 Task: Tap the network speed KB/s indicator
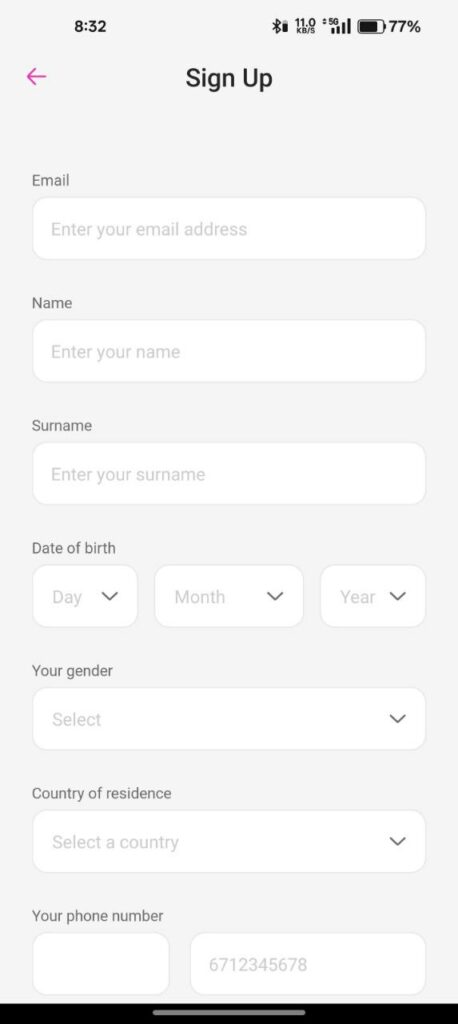(305, 26)
